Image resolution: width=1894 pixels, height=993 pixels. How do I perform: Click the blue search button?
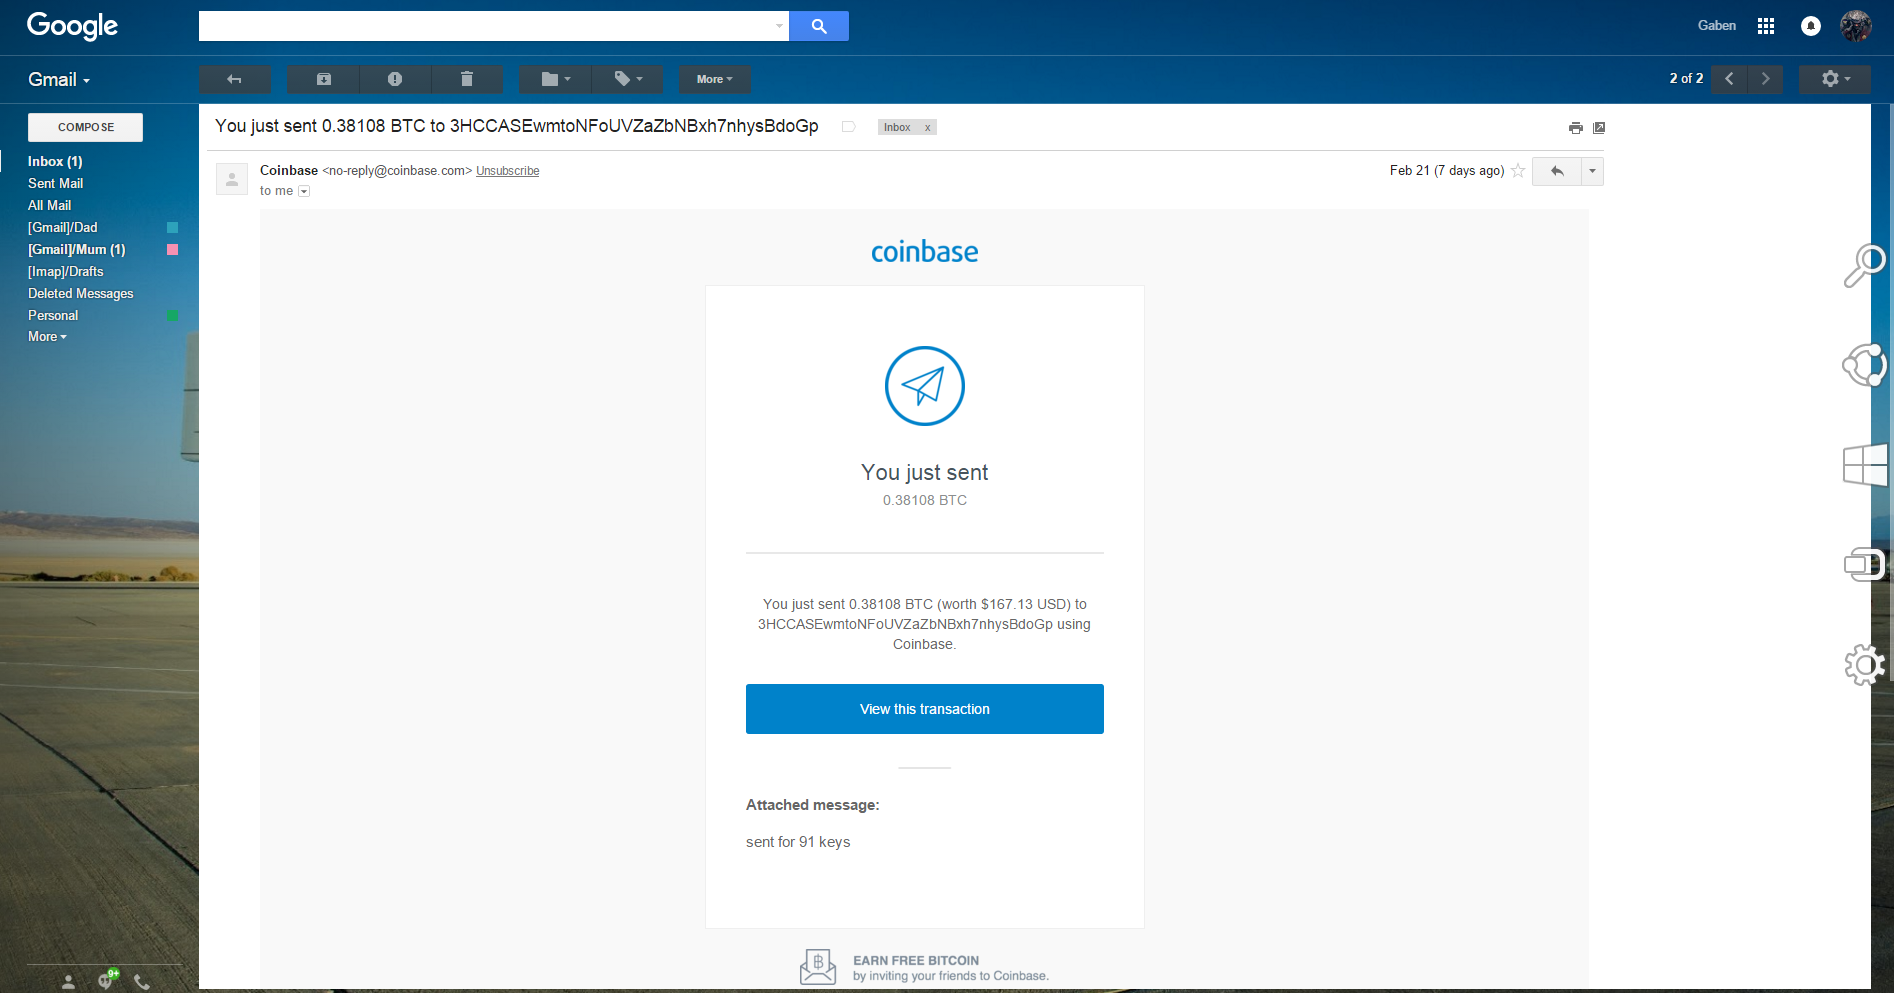[x=819, y=26]
